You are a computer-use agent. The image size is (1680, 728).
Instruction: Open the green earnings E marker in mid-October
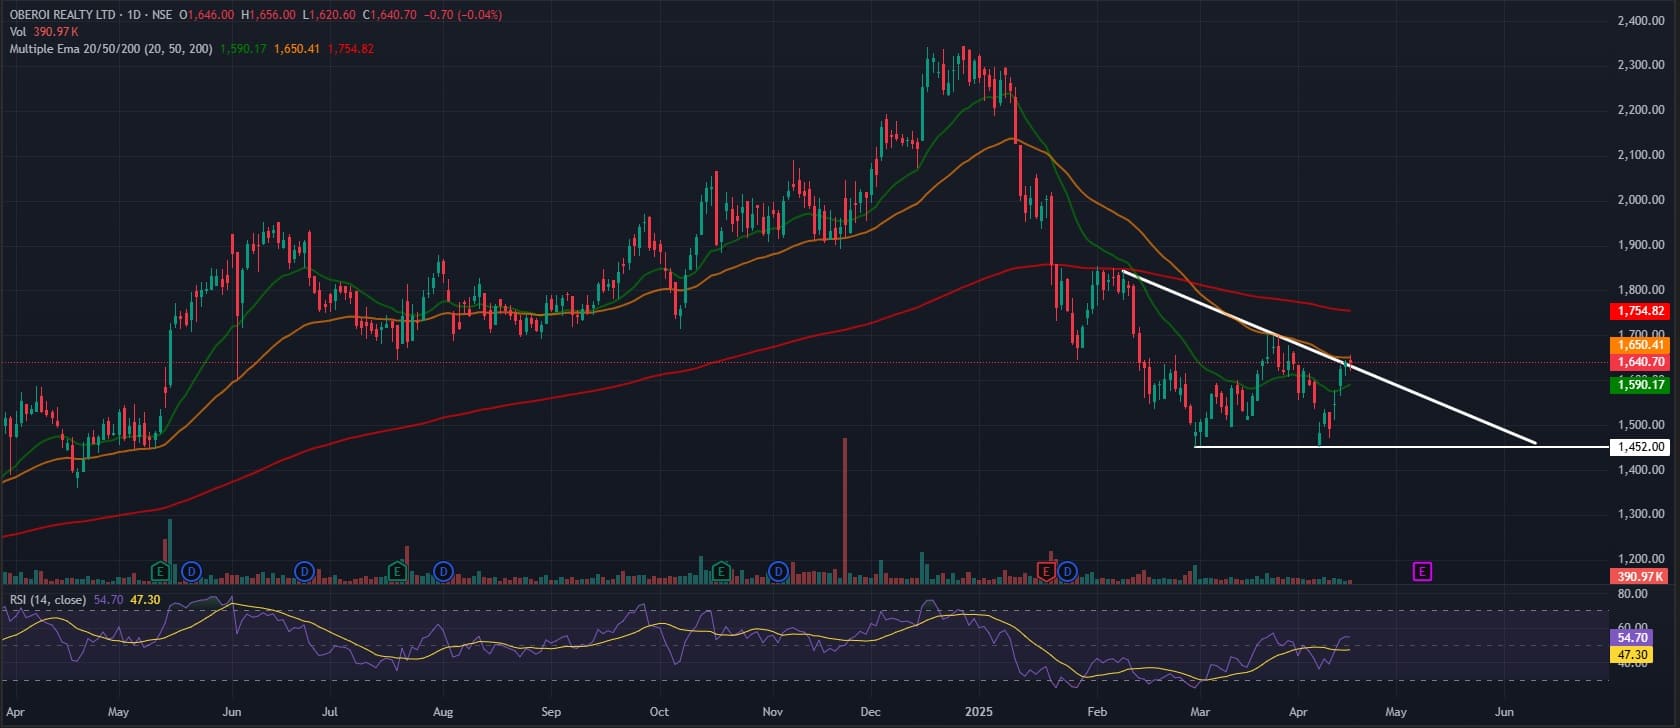[x=721, y=572]
